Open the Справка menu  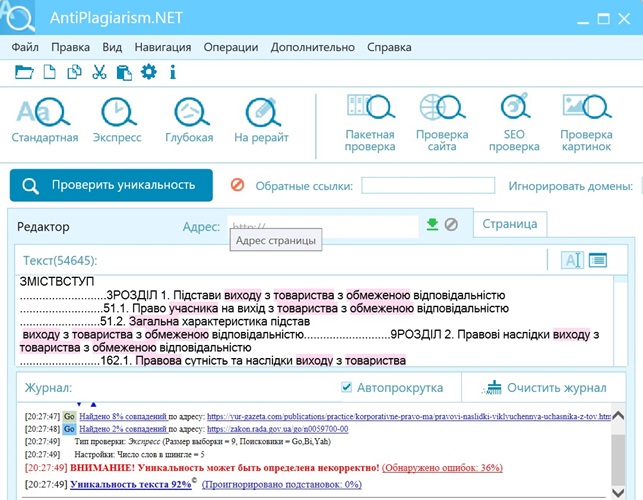389,47
